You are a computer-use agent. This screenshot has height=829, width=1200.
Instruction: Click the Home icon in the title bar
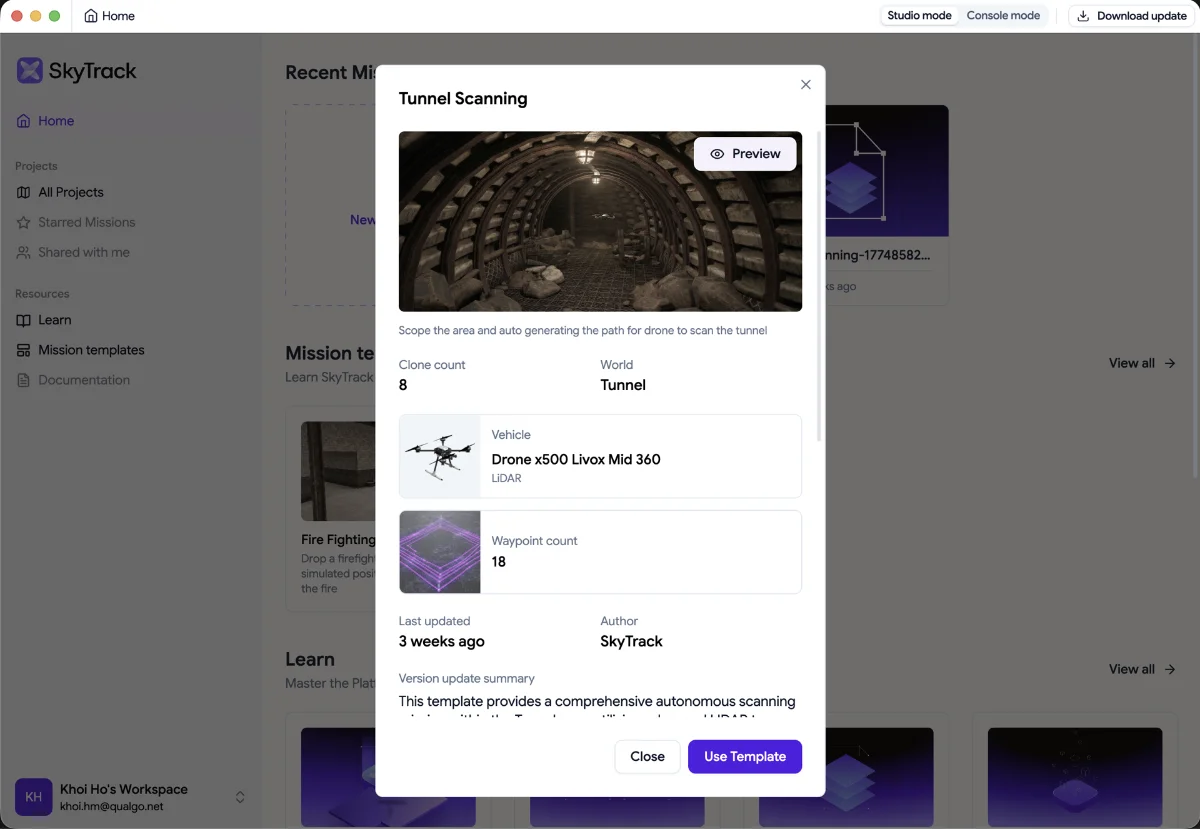[x=91, y=16]
